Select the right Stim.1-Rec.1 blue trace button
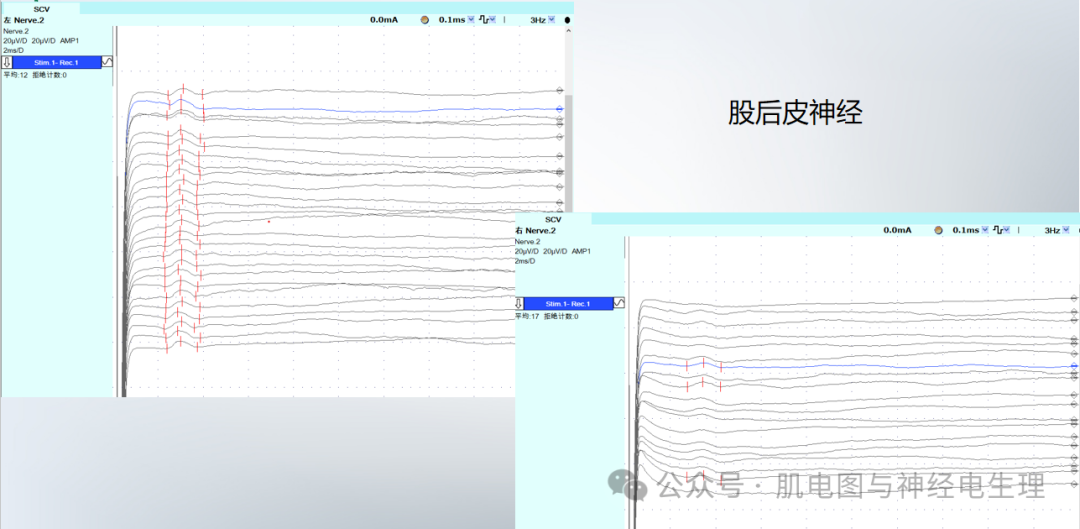1080x529 pixels. coord(568,303)
